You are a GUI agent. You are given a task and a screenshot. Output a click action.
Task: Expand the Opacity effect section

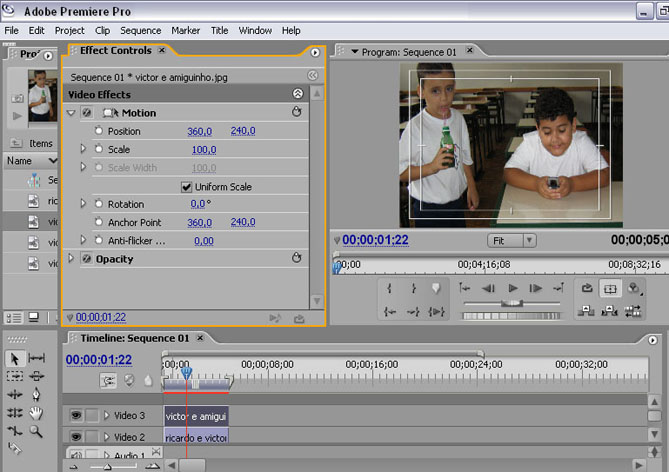pos(71,259)
